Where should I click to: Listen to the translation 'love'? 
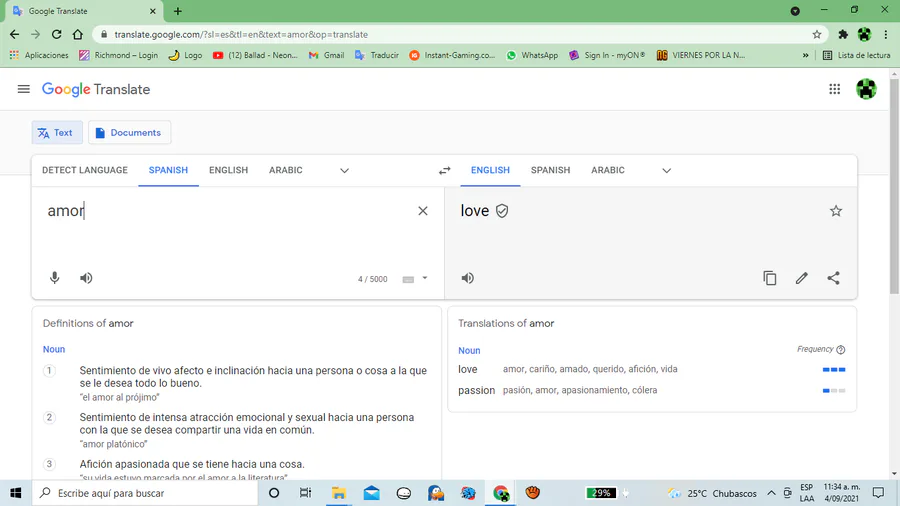(468, 278)
